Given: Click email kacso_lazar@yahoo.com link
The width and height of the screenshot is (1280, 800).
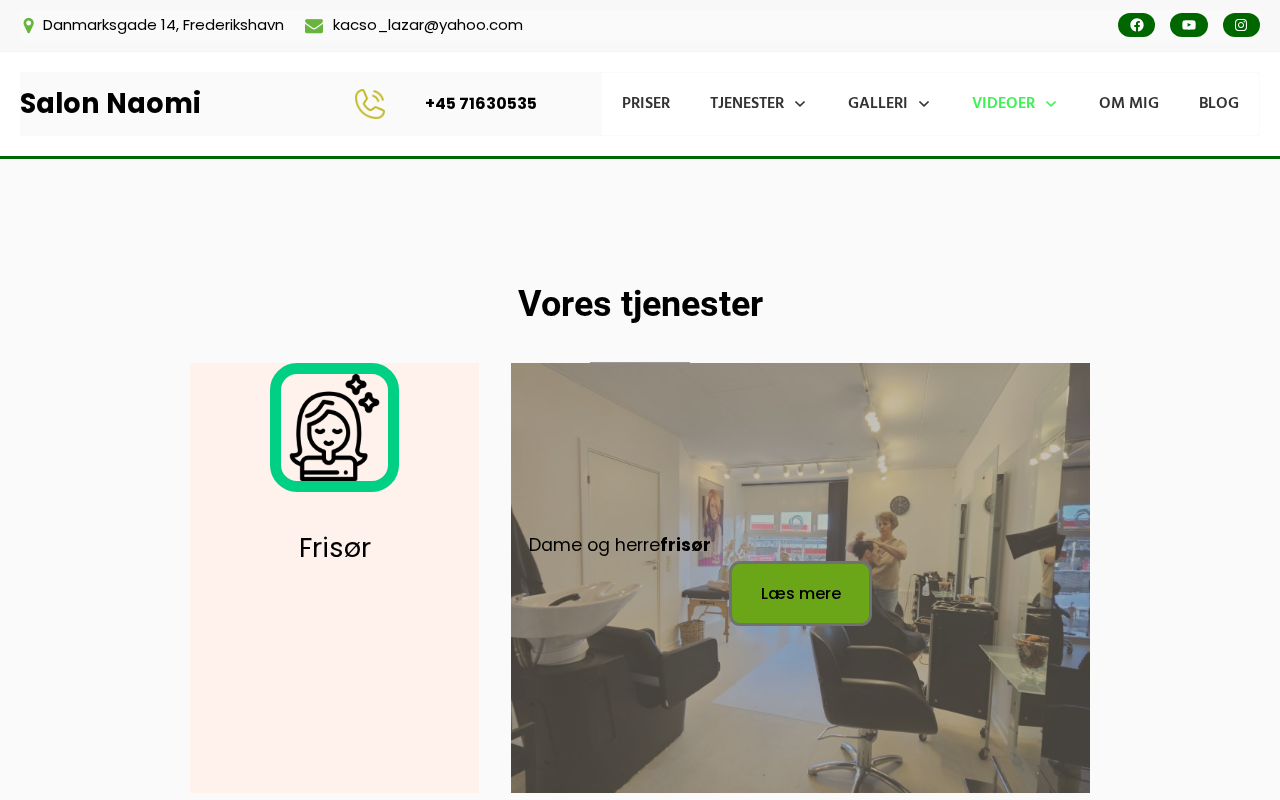Looking at the screenshot, I should 428,25.
